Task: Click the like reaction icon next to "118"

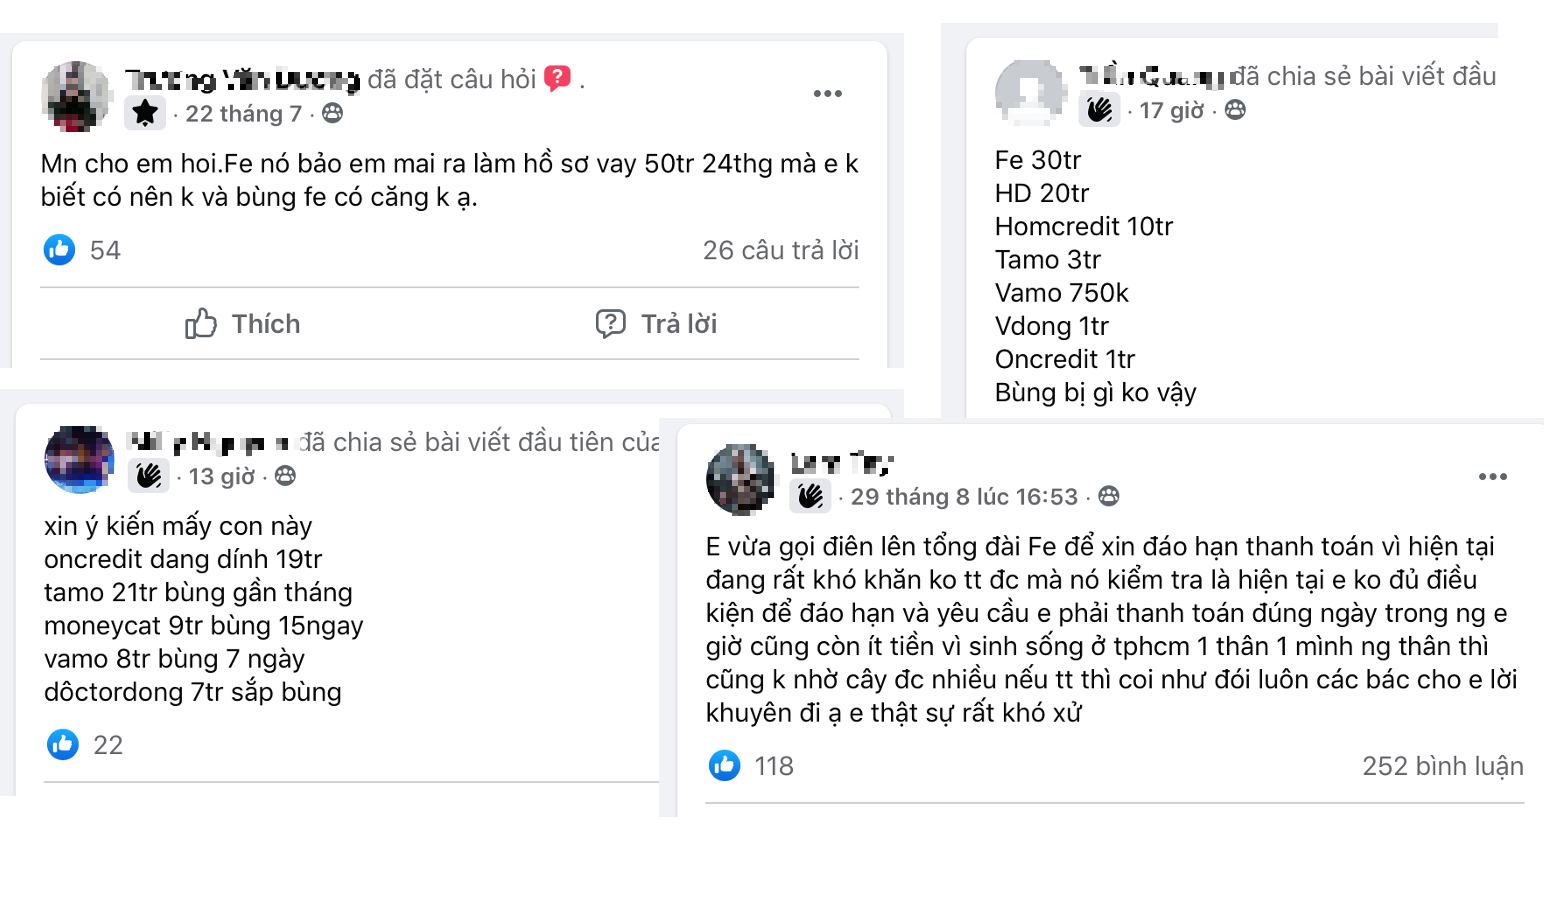Action: (x=724, y=766)
